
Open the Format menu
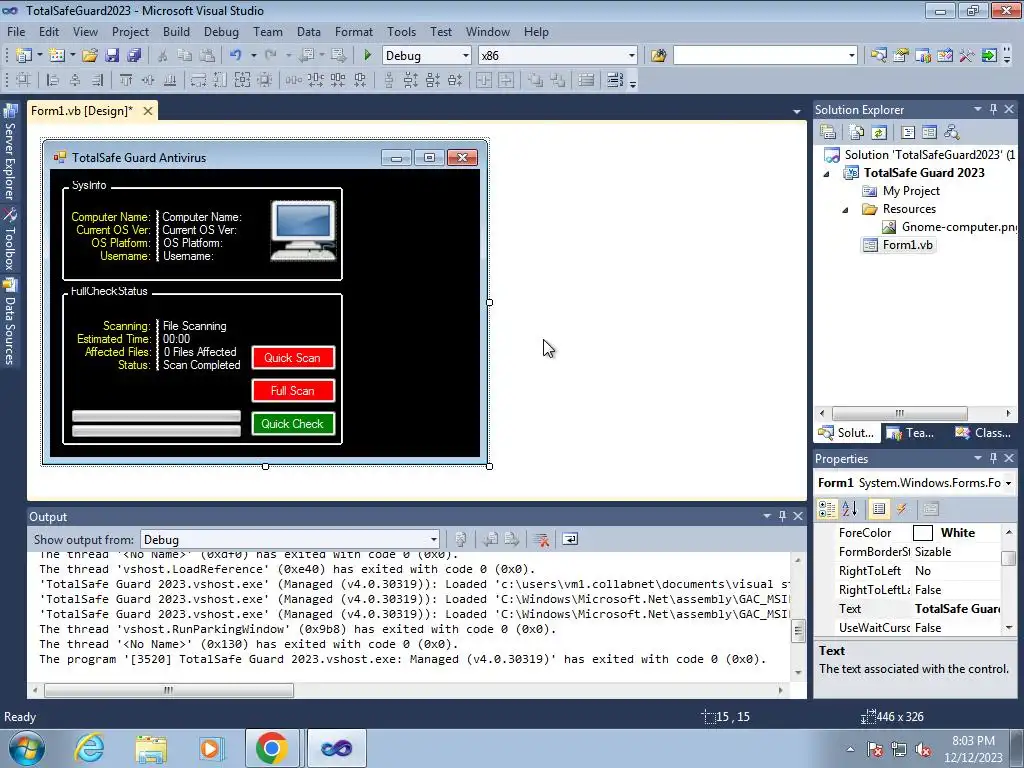point(353,31)
